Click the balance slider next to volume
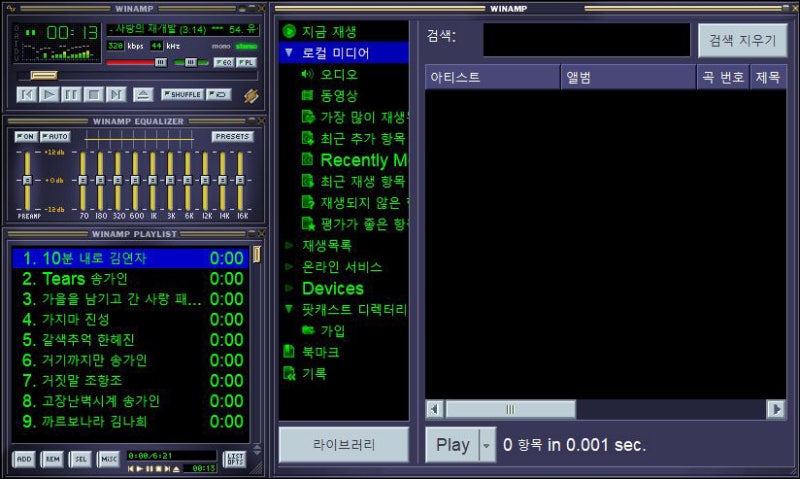The image size is (800, 479). pyautogui.click(x=191, y=62)
